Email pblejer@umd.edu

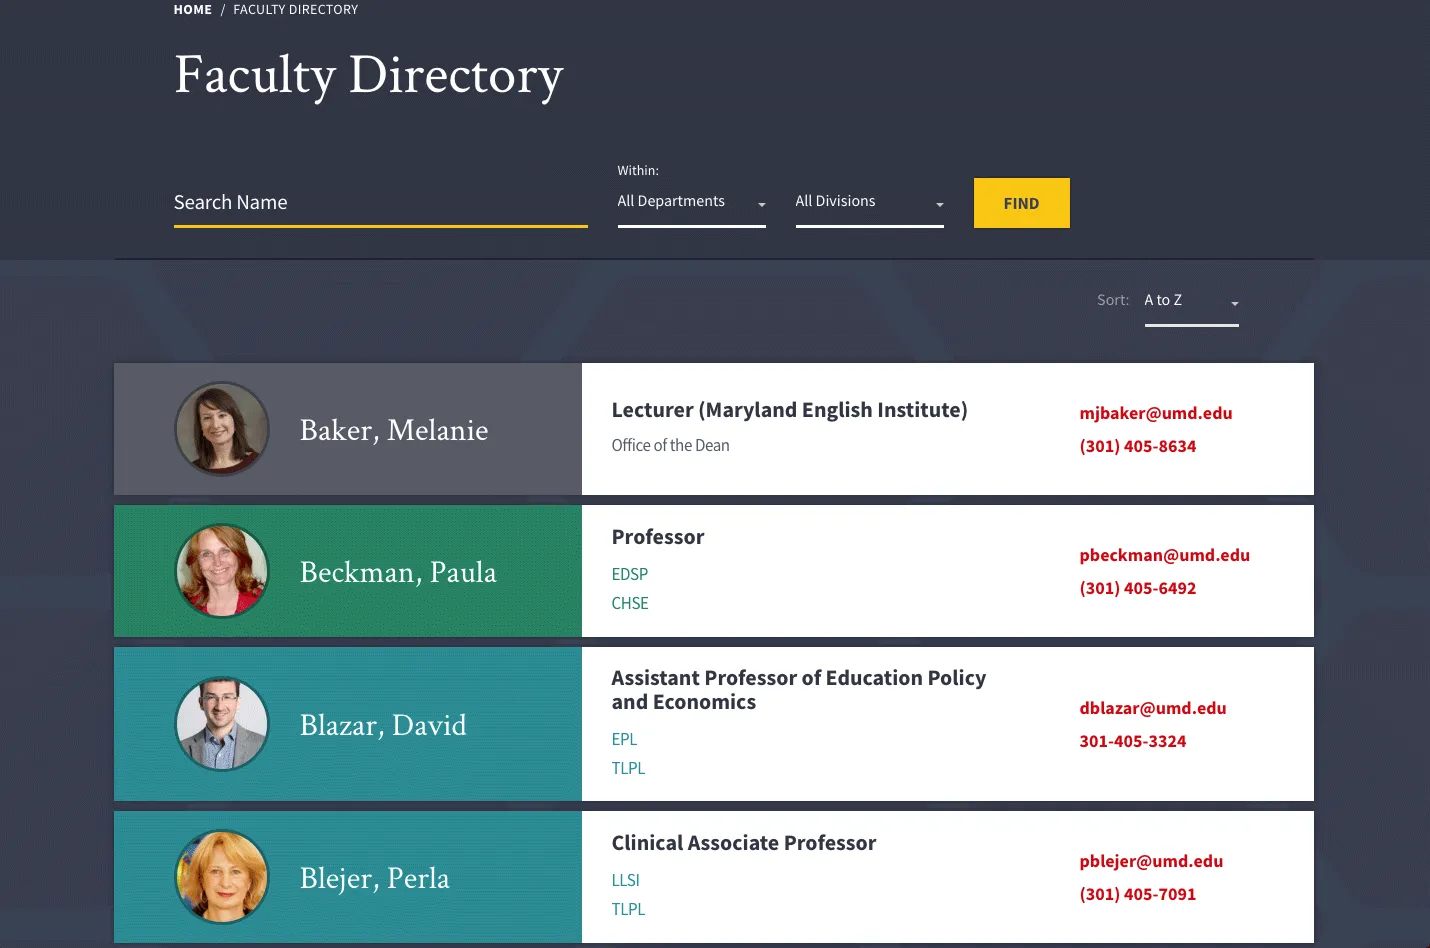(1151, 861)
